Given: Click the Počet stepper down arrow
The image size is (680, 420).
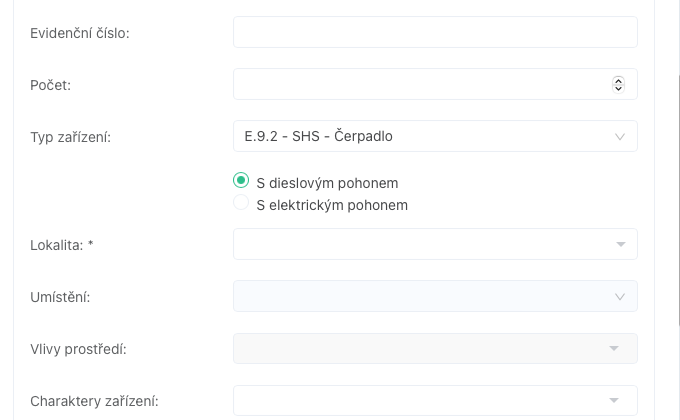Looking at the screenshot, I should coord(618,88).
